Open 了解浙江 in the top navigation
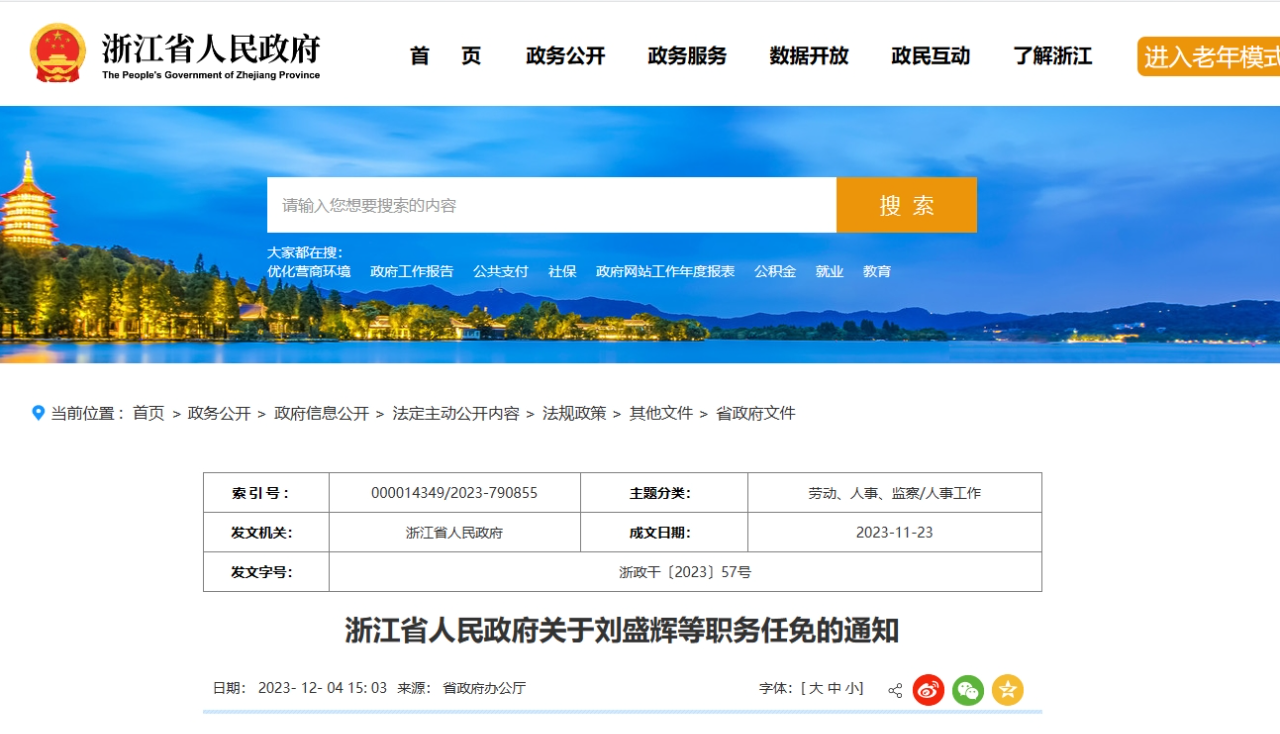1280x734 pixels. tap(1052, 56)
